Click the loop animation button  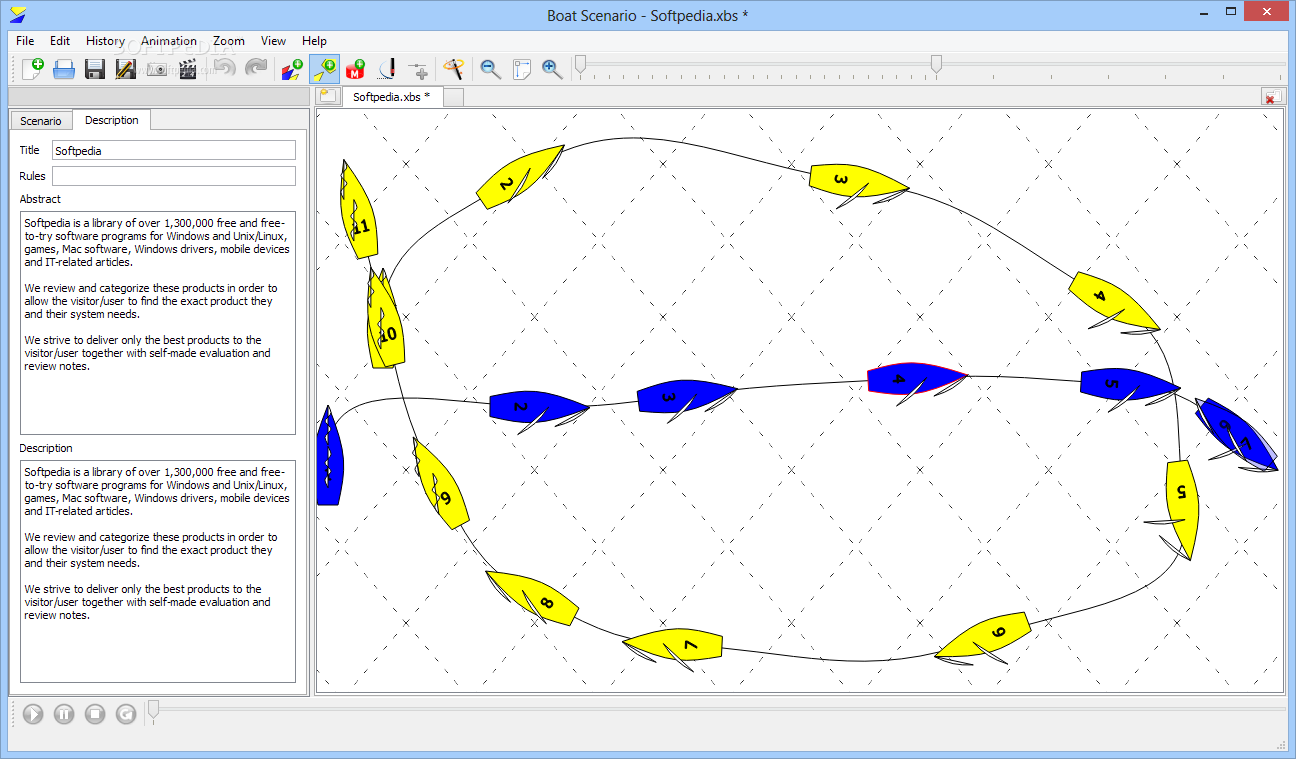pyautogui.click(x=126, y=714)
